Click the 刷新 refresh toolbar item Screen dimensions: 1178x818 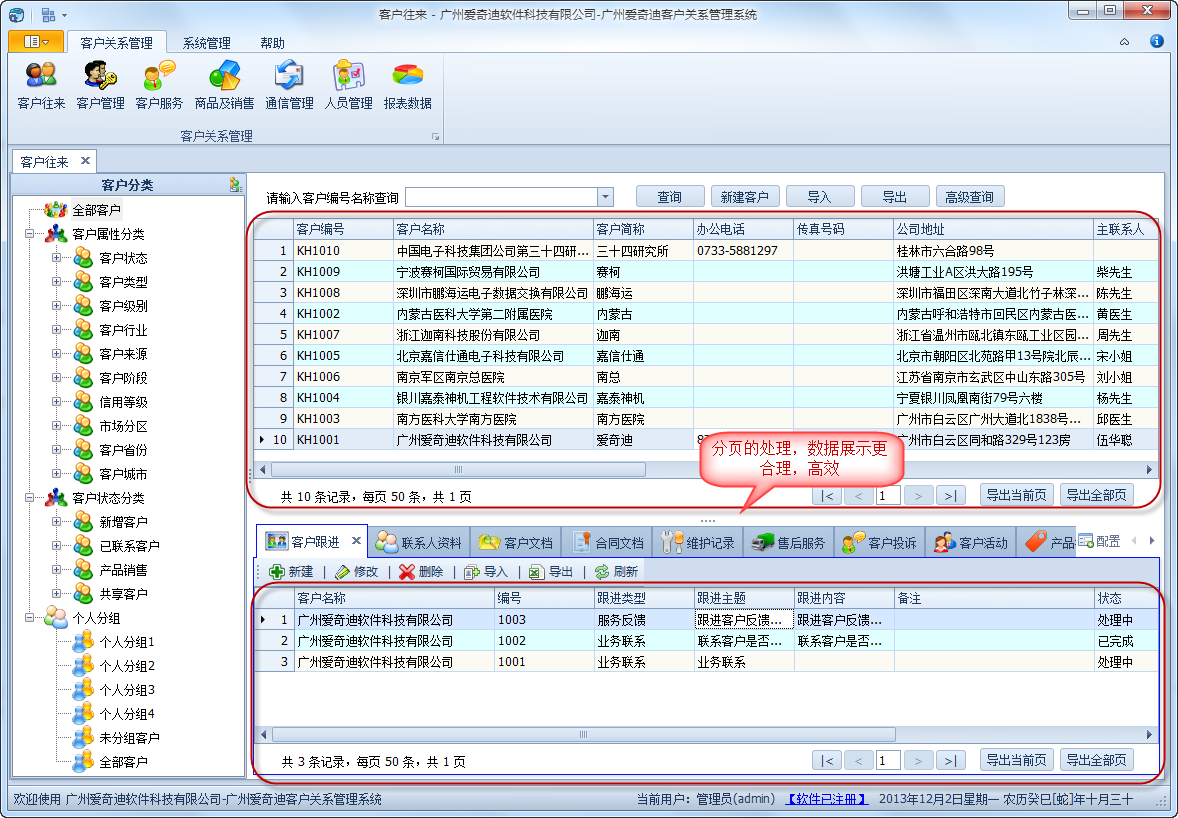[x=616, y=572]
